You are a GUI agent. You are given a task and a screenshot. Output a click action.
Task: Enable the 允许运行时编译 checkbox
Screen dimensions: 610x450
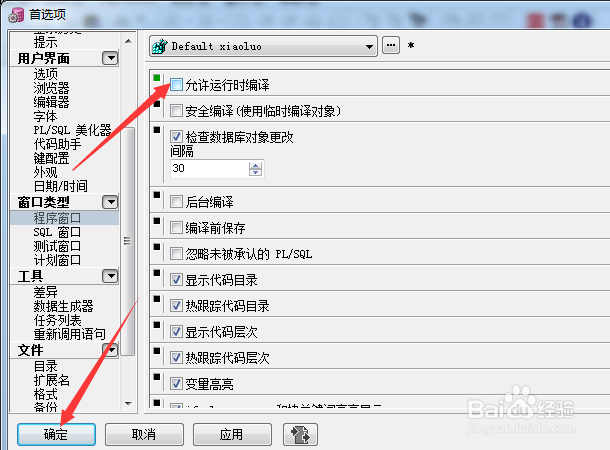(x=176, y=85)
